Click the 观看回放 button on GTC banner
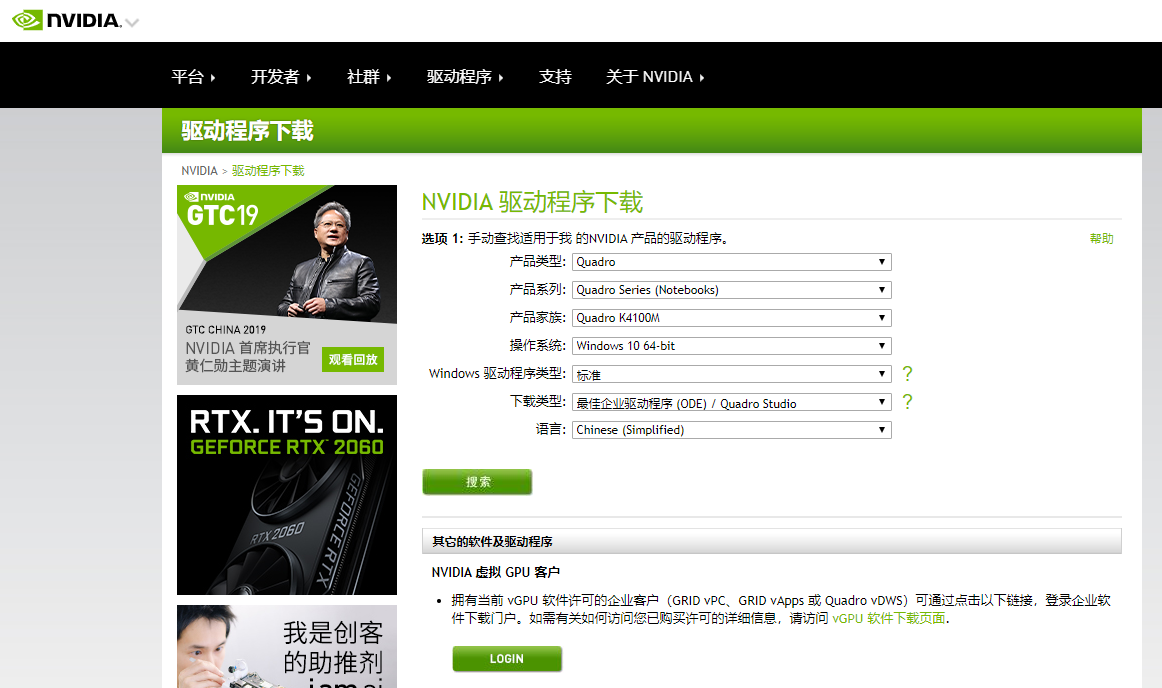Image resolution: width=1162 pixels, height=688 pixels. click(353, 360)
